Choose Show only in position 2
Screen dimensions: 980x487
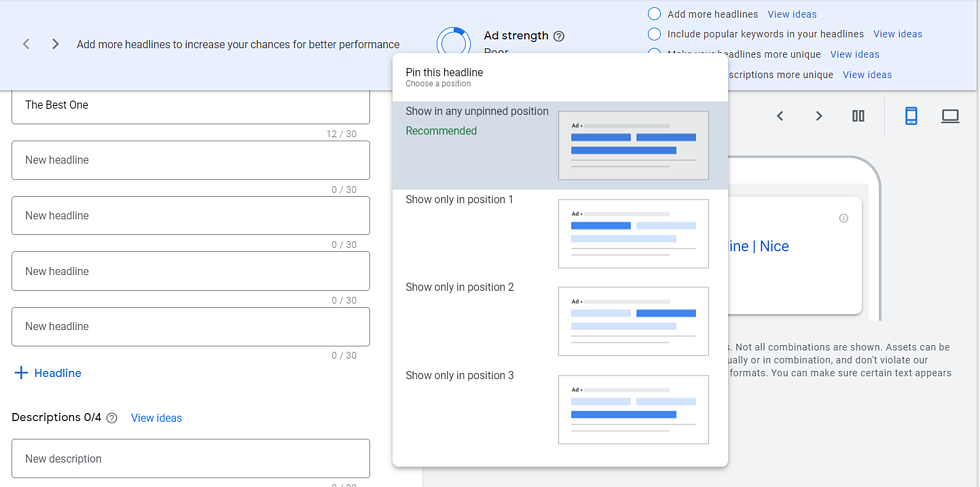pos(460,288)
